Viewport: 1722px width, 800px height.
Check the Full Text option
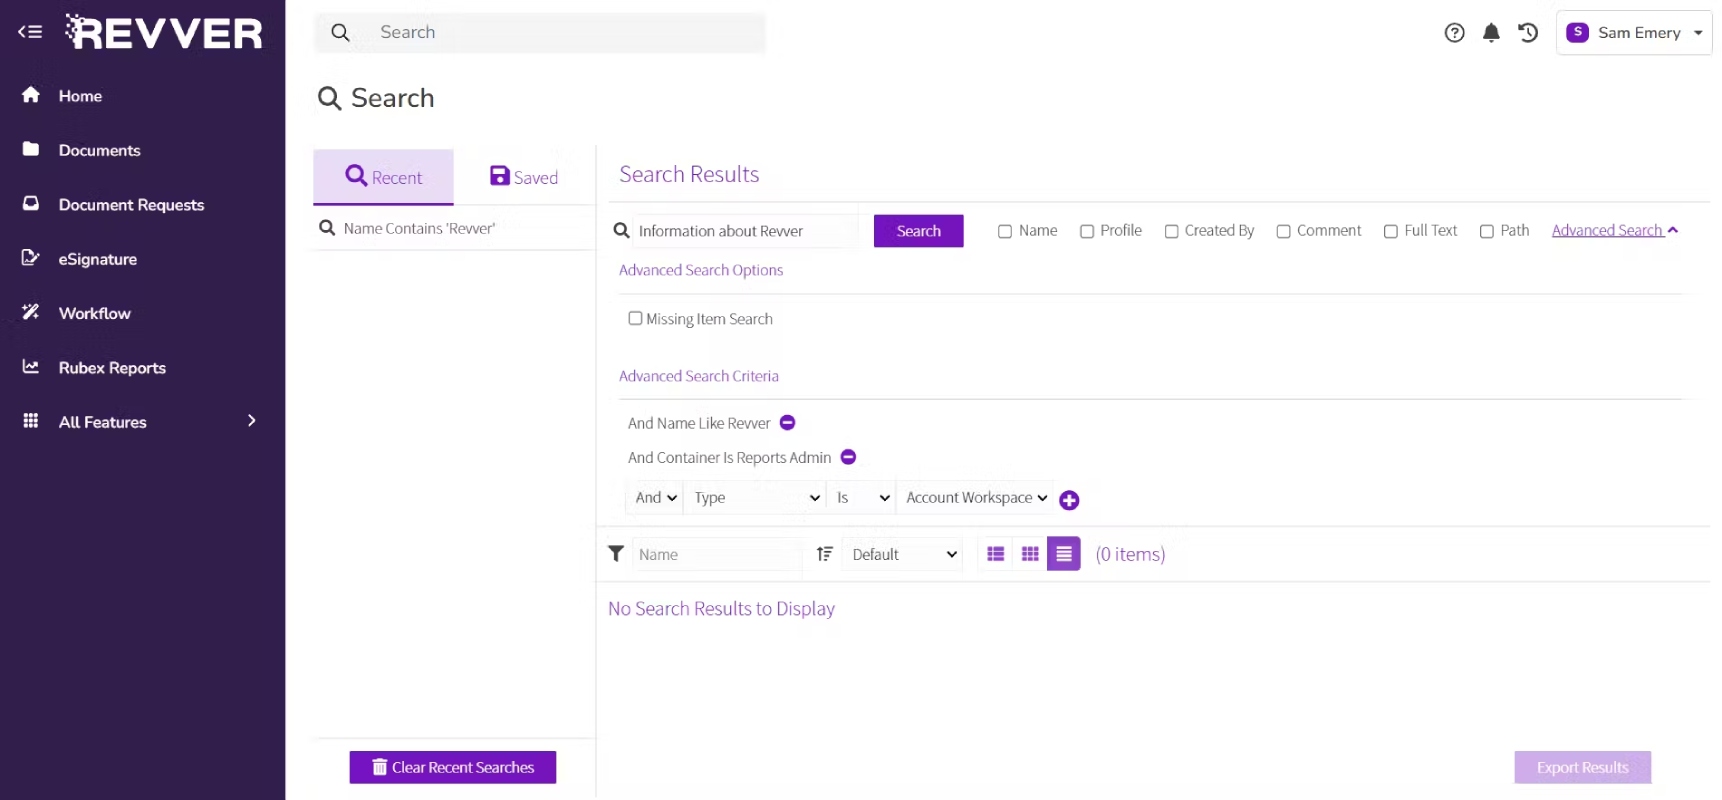(1390, 231)
